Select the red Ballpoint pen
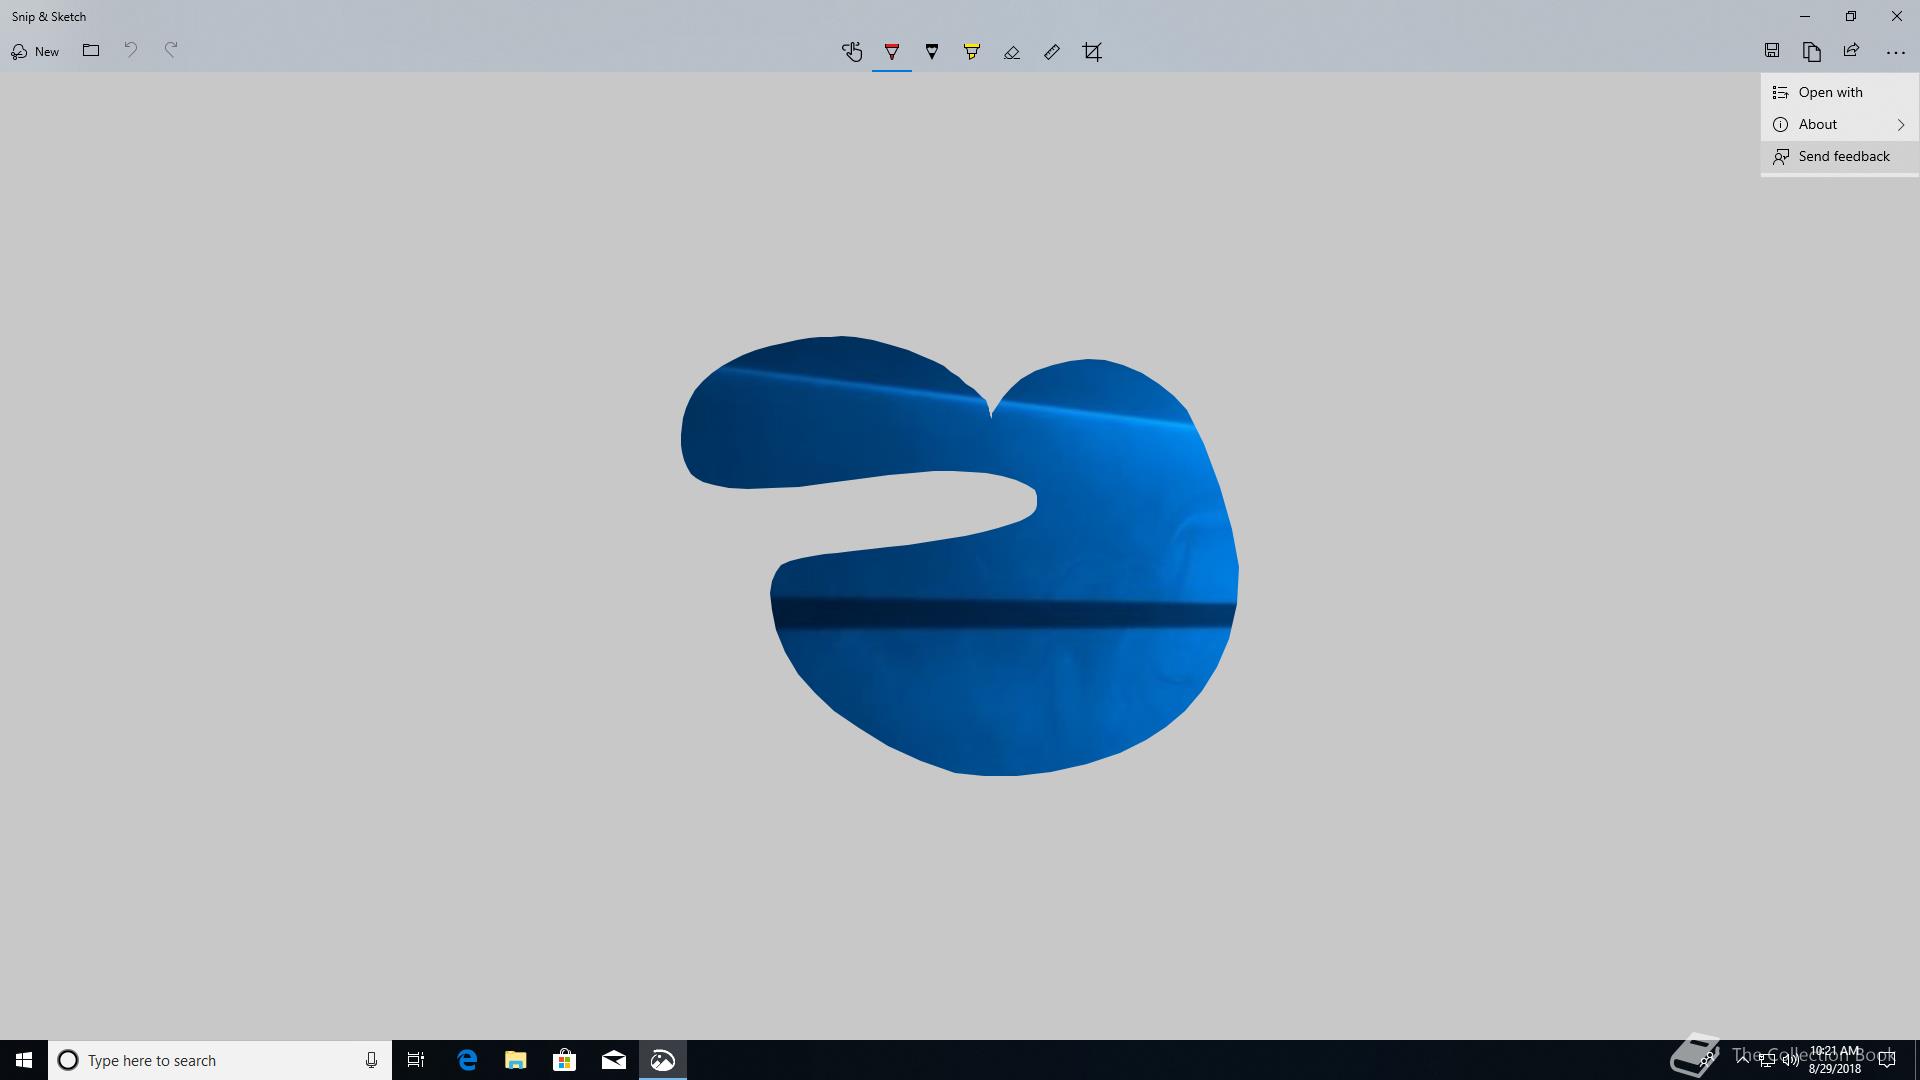1920x1080 pixels. pyautogui.click(x=892, y=52)
